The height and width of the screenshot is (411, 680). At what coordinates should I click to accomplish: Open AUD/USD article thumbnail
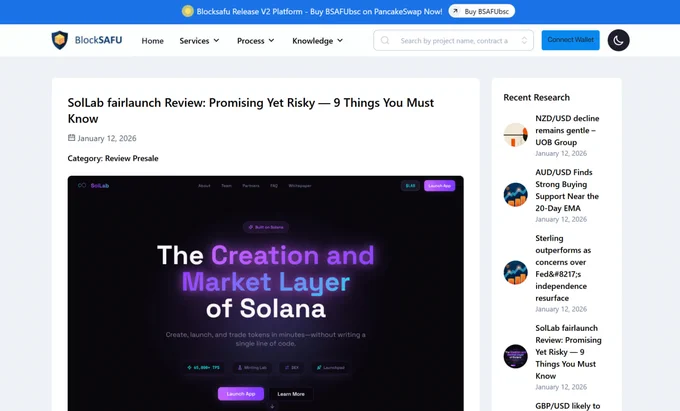(x=516, y=195)
